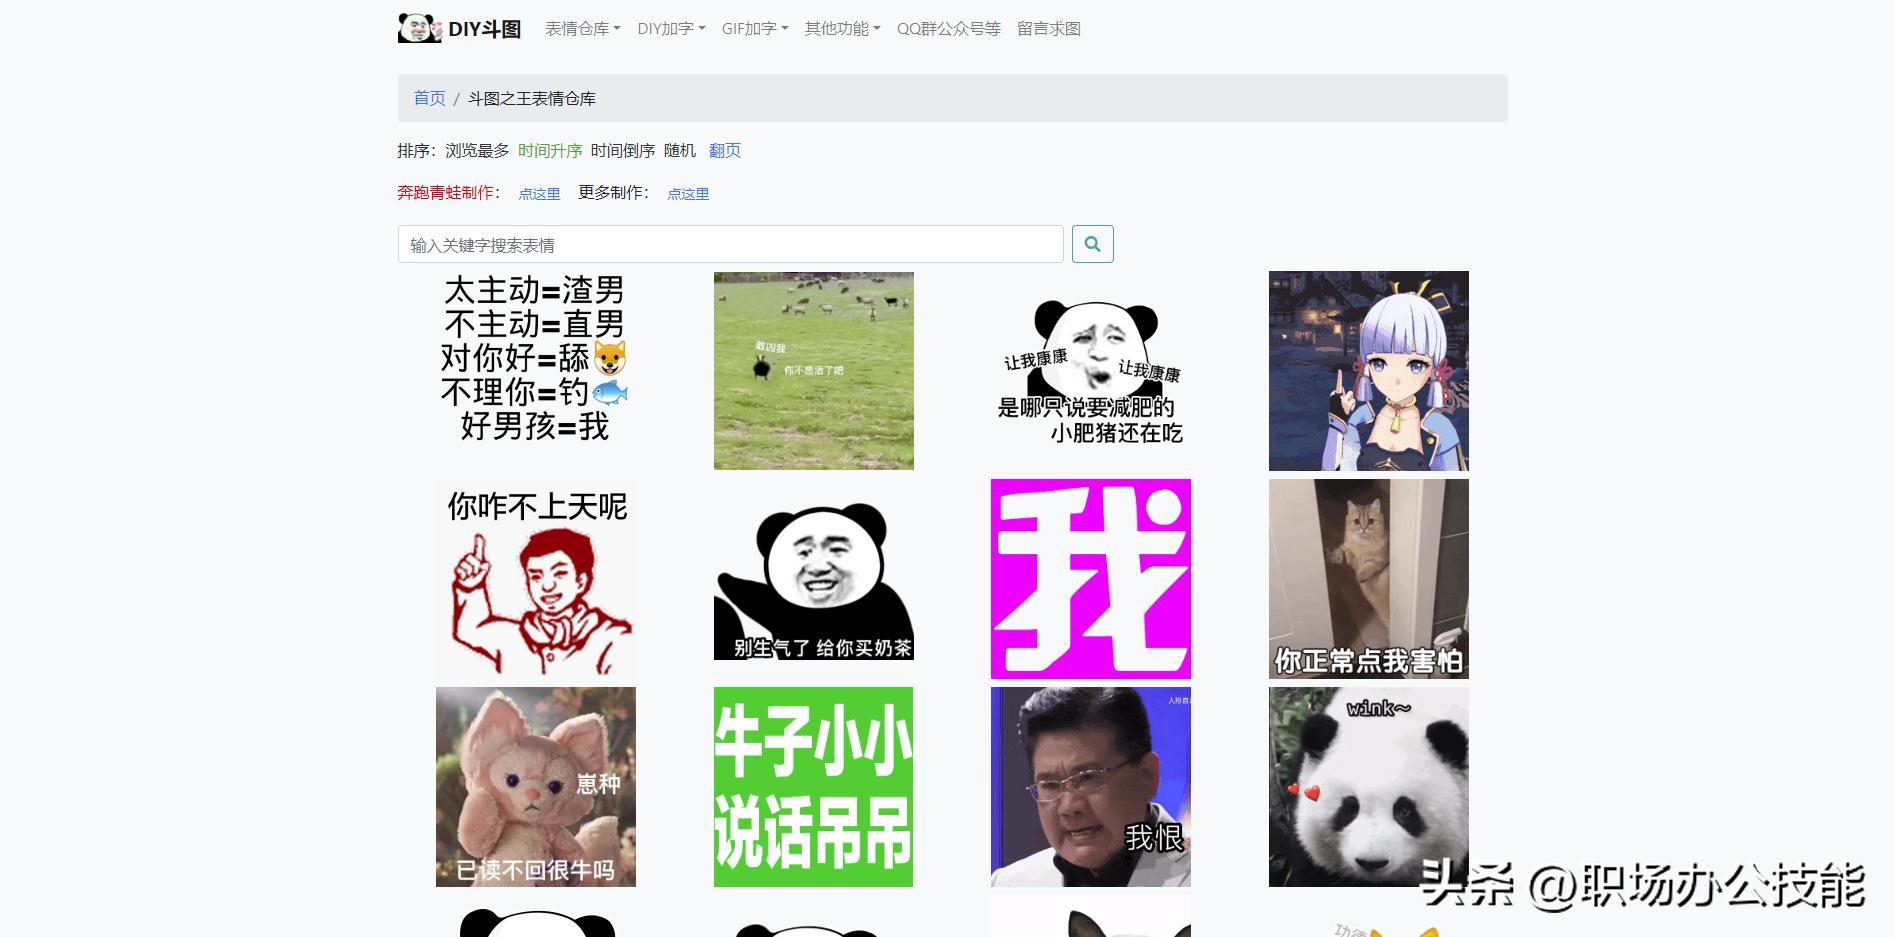
Task: Open the winking panda meme thumbnail
Action: 1368,786
